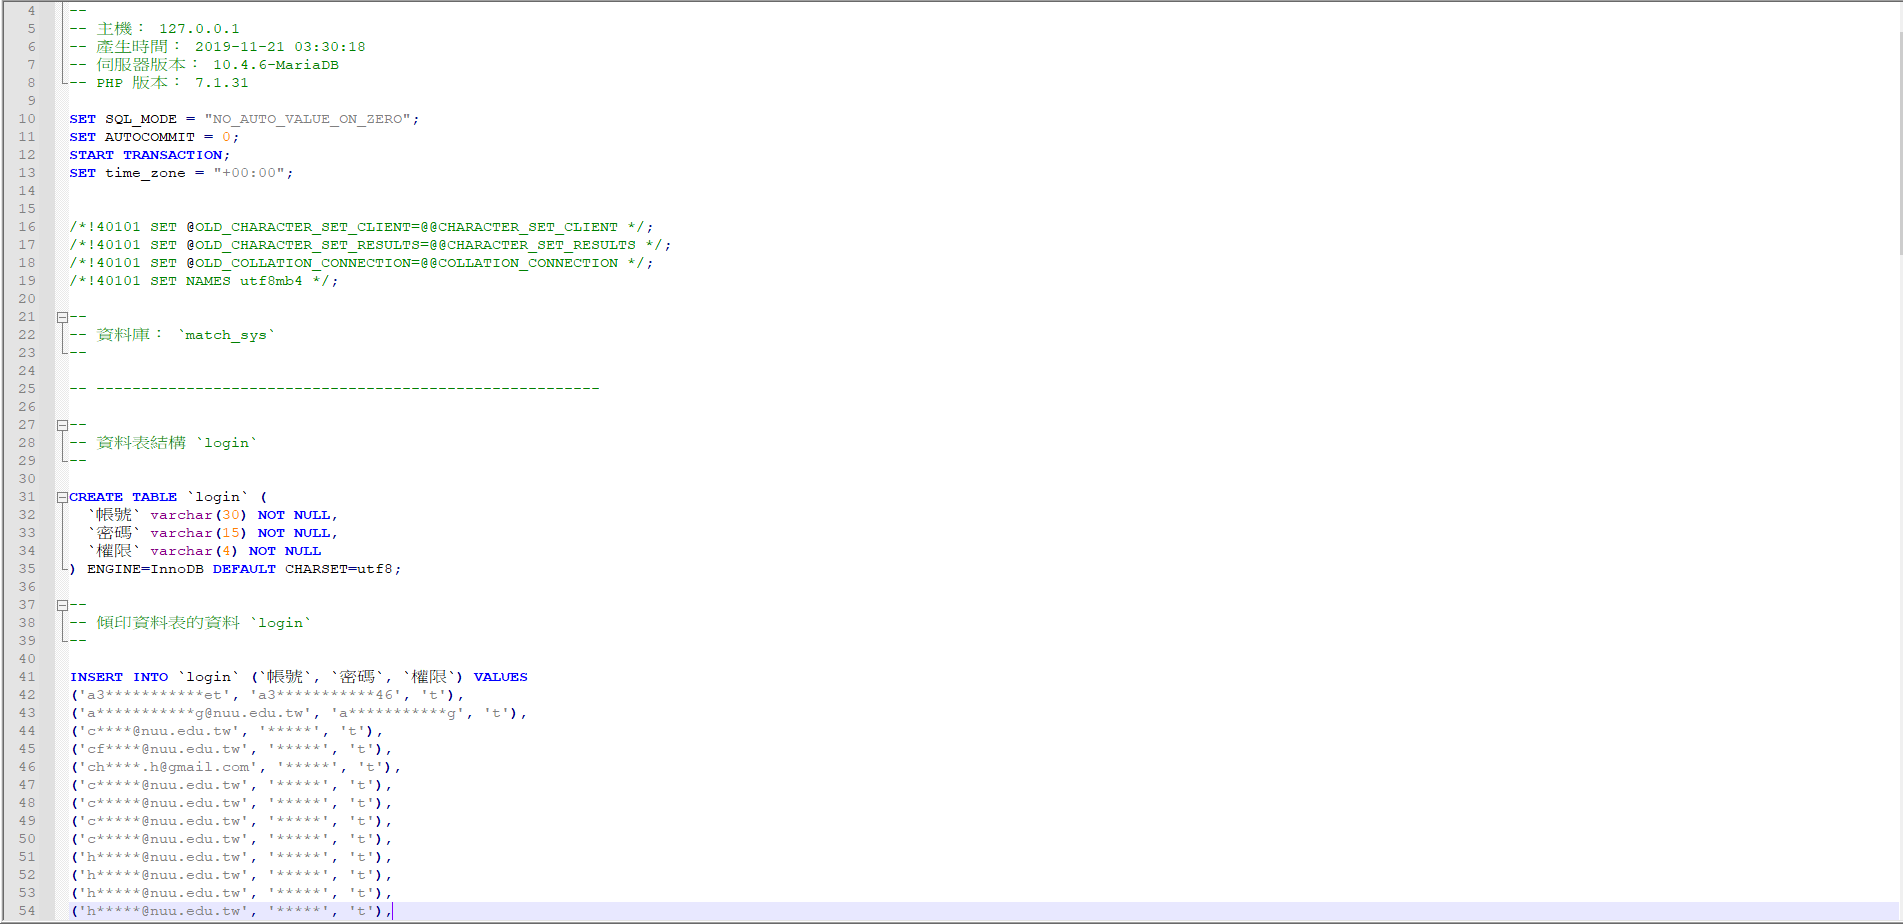Click the "NO_AUTO_VALUE_ON_ZERO" string

click(308, 119)
